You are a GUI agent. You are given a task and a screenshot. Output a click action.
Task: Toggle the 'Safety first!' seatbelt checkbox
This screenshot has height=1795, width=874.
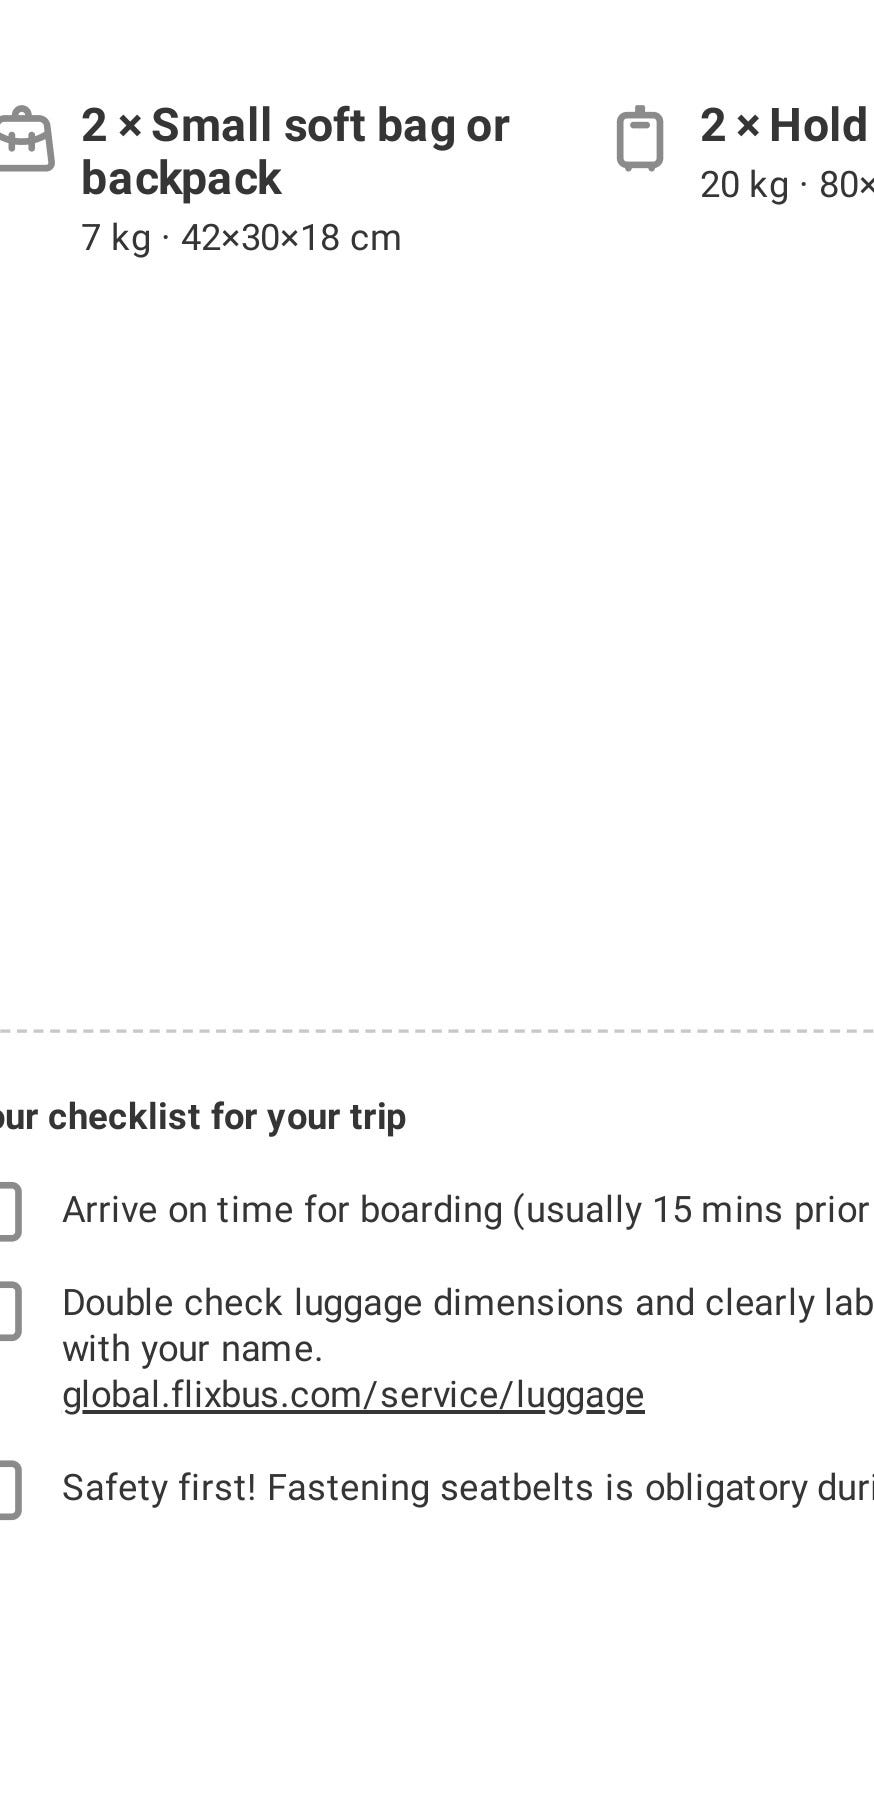pyautogui.click(x=8, y=1489)
